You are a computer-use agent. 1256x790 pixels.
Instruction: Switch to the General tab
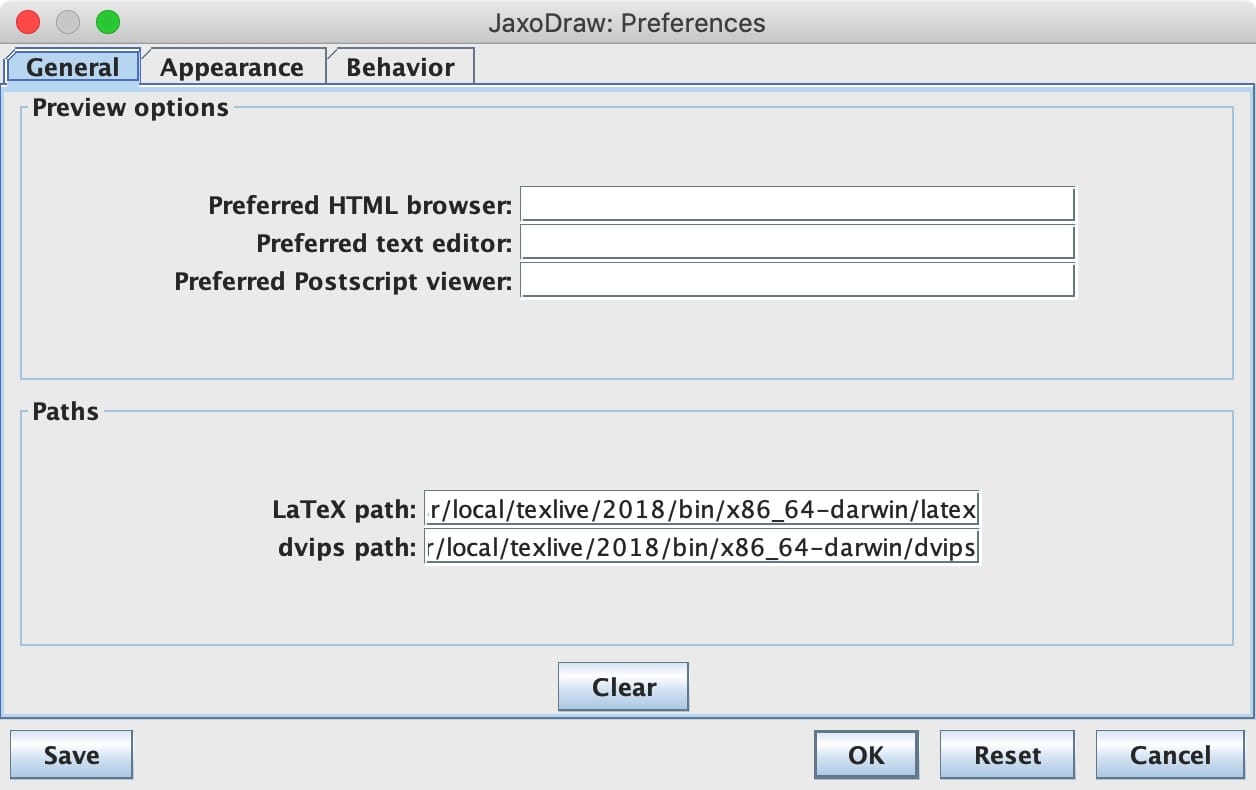[72, 67]
